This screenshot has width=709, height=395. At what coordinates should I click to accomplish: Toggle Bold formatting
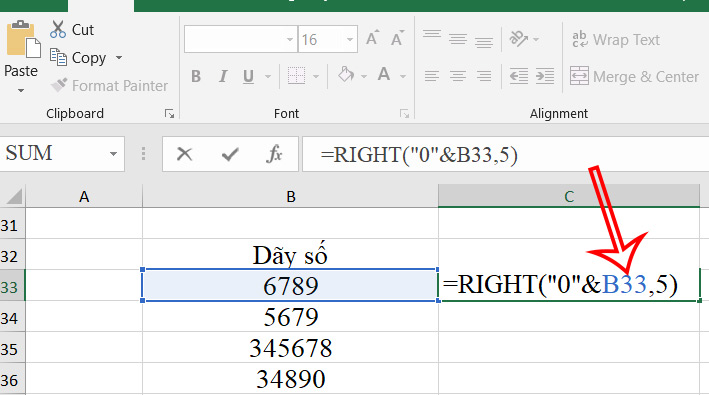pyautogui.click(x=196, y=76)
